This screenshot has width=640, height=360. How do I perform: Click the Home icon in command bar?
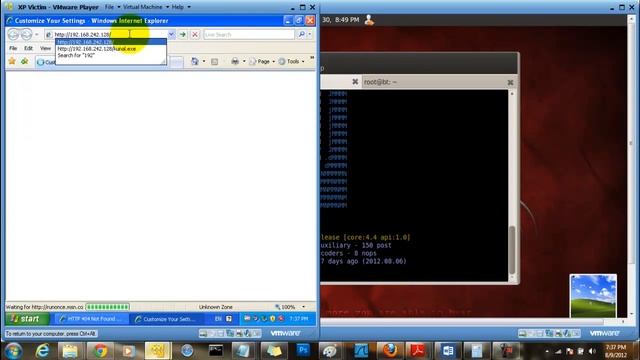click(195, 61)
